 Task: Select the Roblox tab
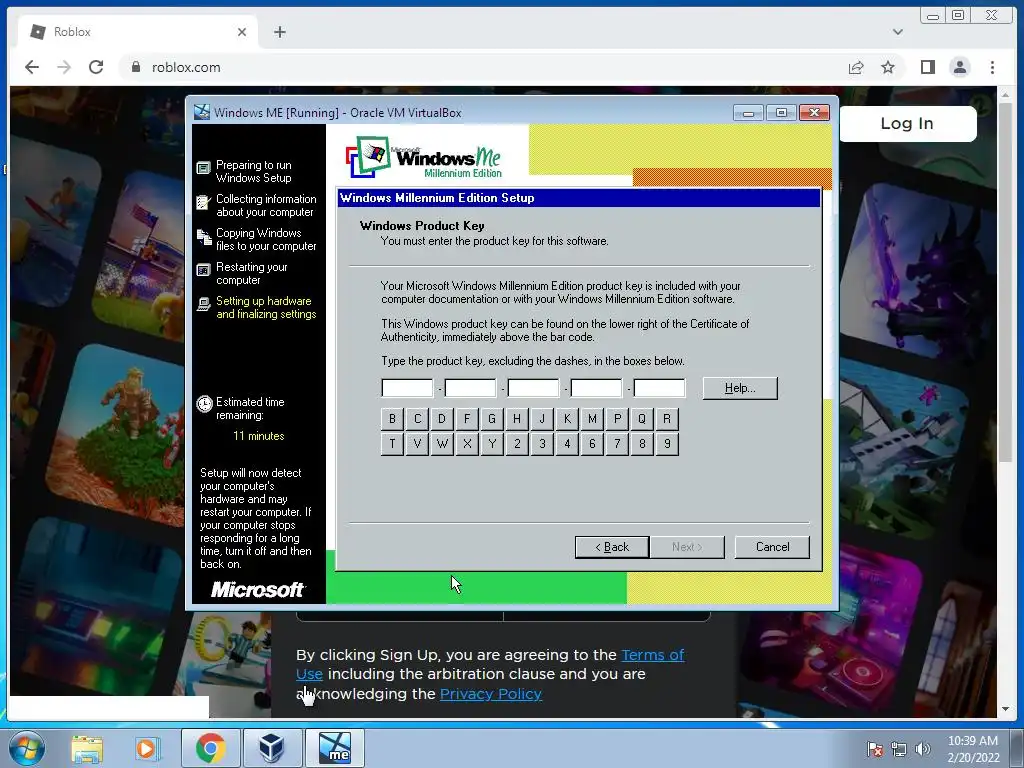click(138, 32)
